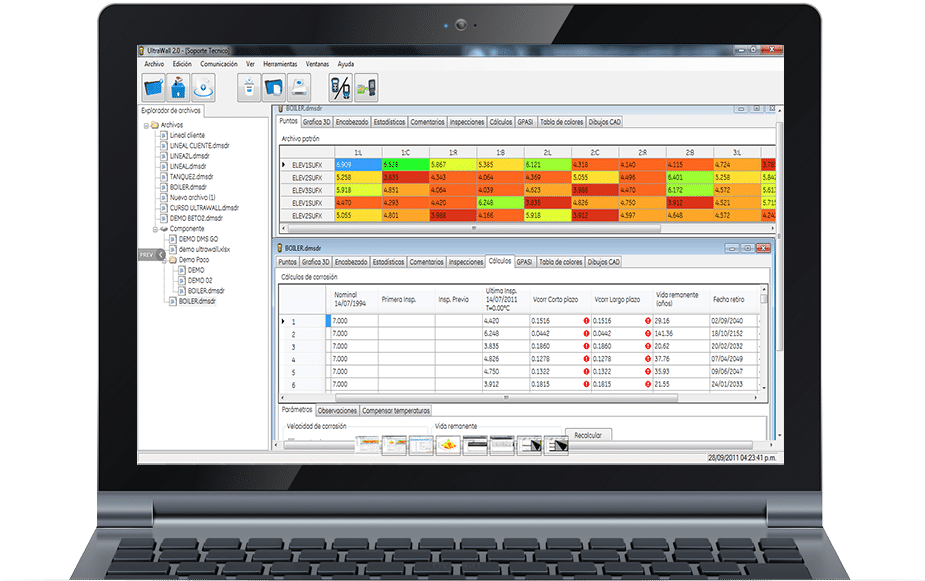Click the PREV arrow button
This screenshot has height=581, width=925.
147,255
